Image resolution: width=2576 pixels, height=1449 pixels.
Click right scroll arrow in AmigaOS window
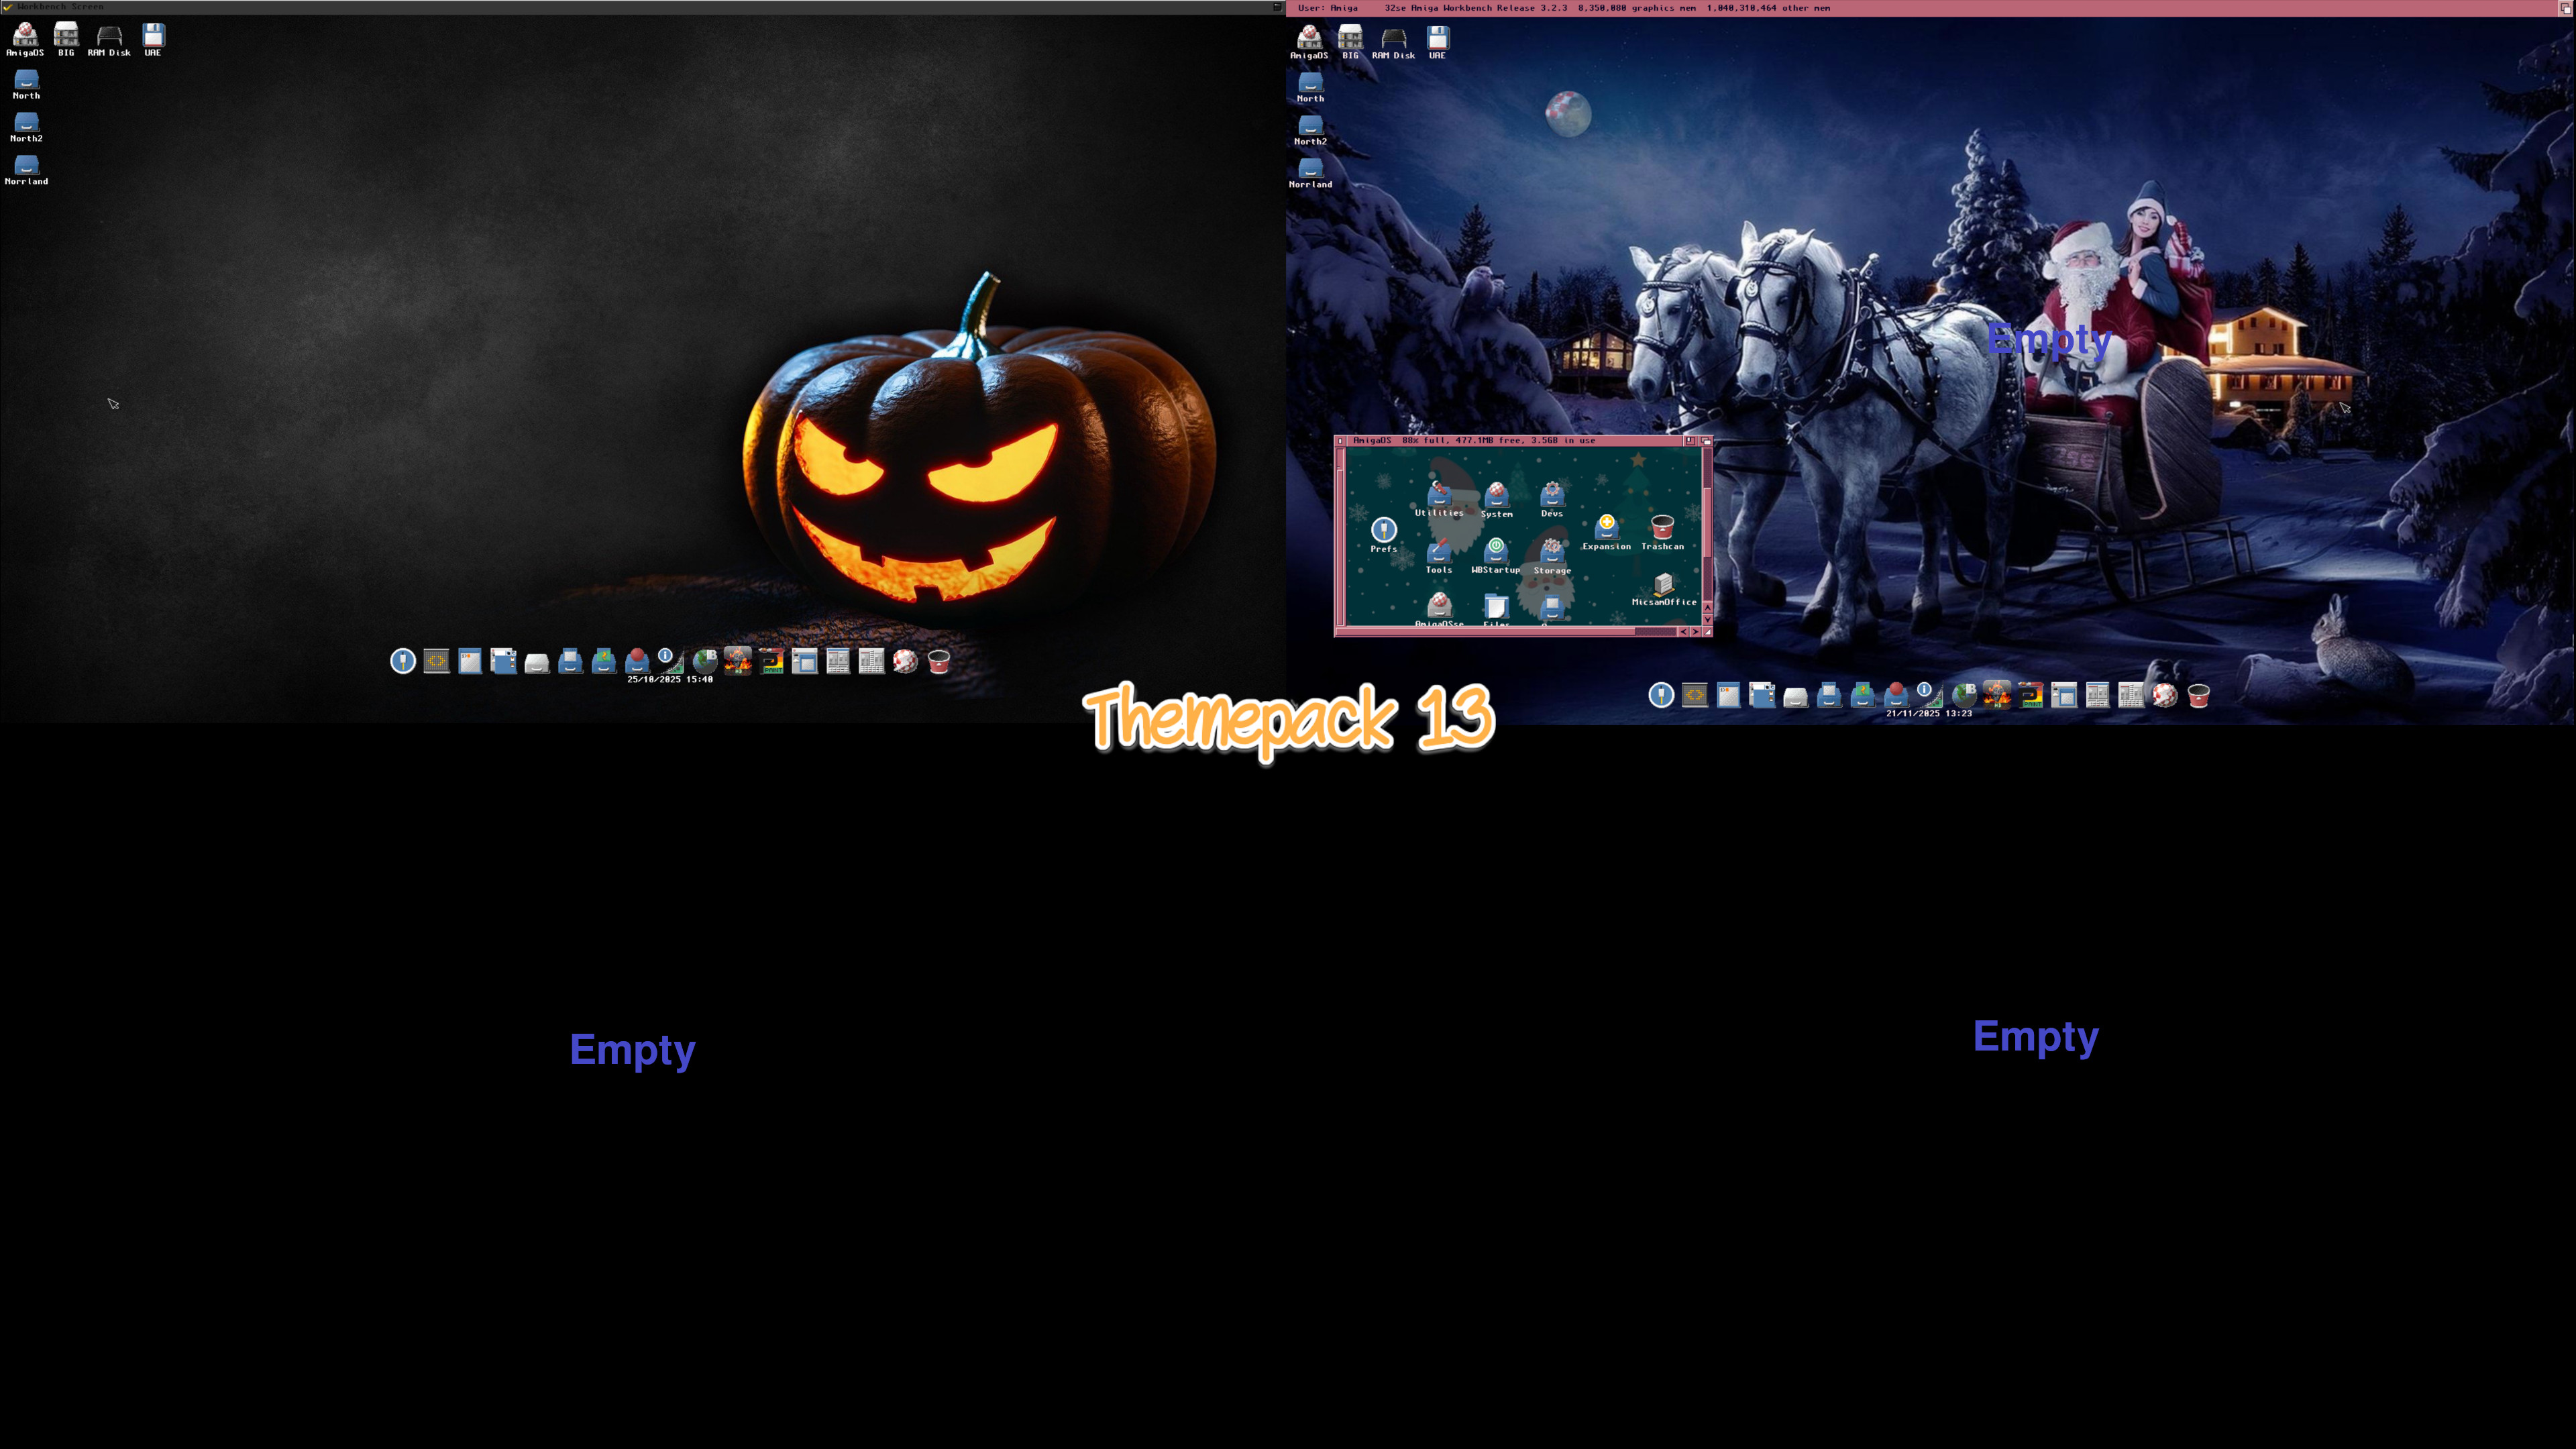pos(1695,632)
